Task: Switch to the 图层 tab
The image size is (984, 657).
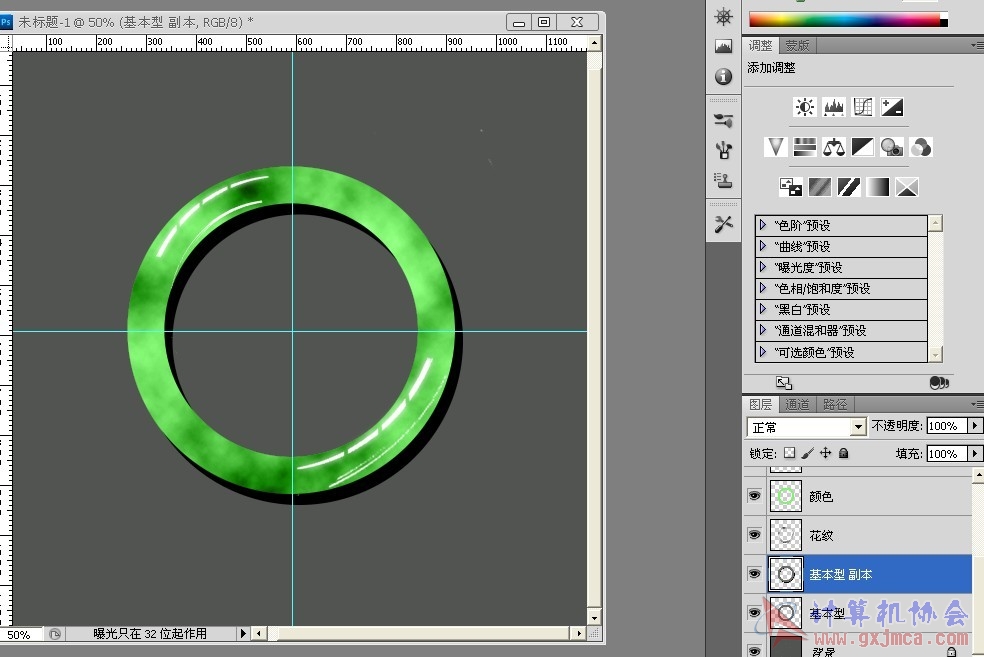Action: pos(761,404)
